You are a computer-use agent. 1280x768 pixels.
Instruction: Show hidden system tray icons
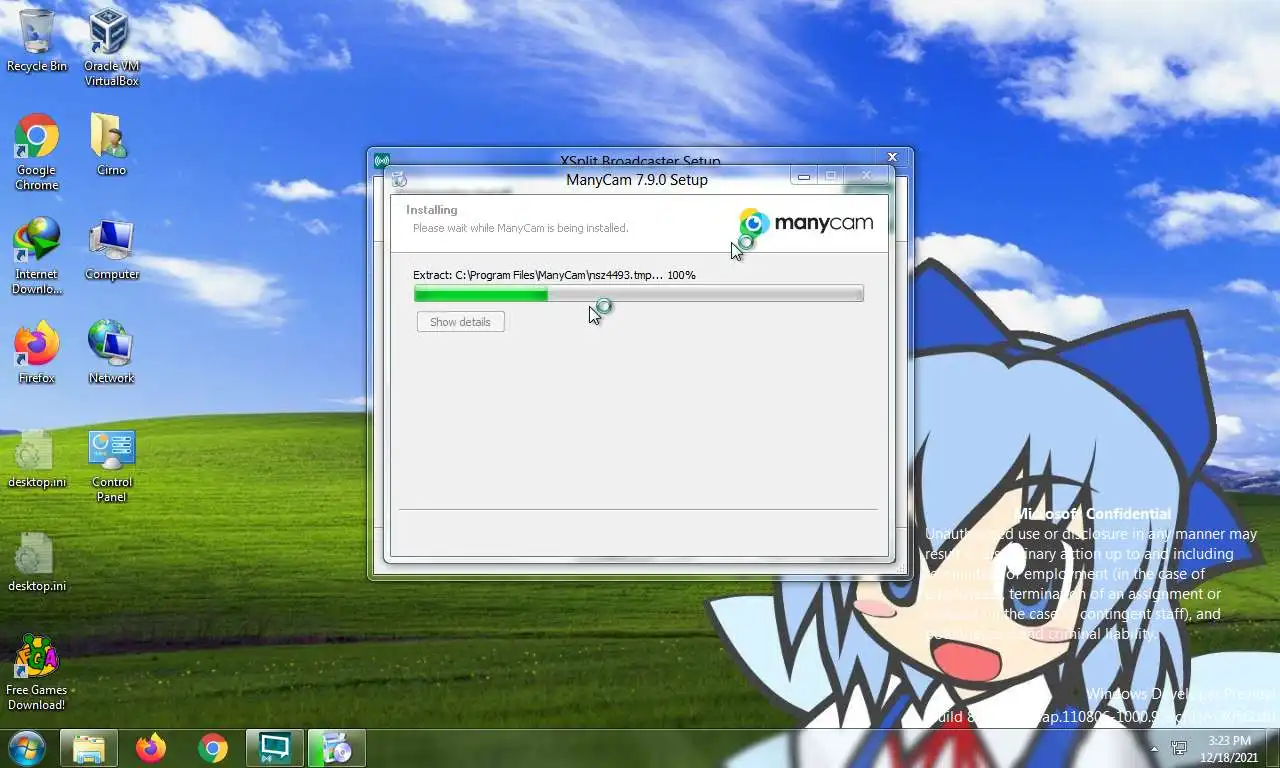tap(1154, 748)
